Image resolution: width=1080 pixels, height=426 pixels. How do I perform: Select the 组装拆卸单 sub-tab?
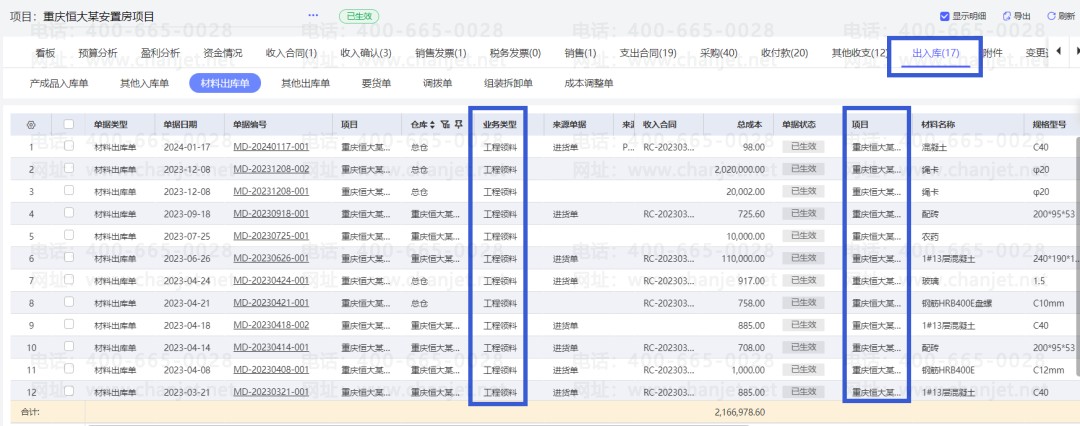pyautogui.click(x=508, y=83)
